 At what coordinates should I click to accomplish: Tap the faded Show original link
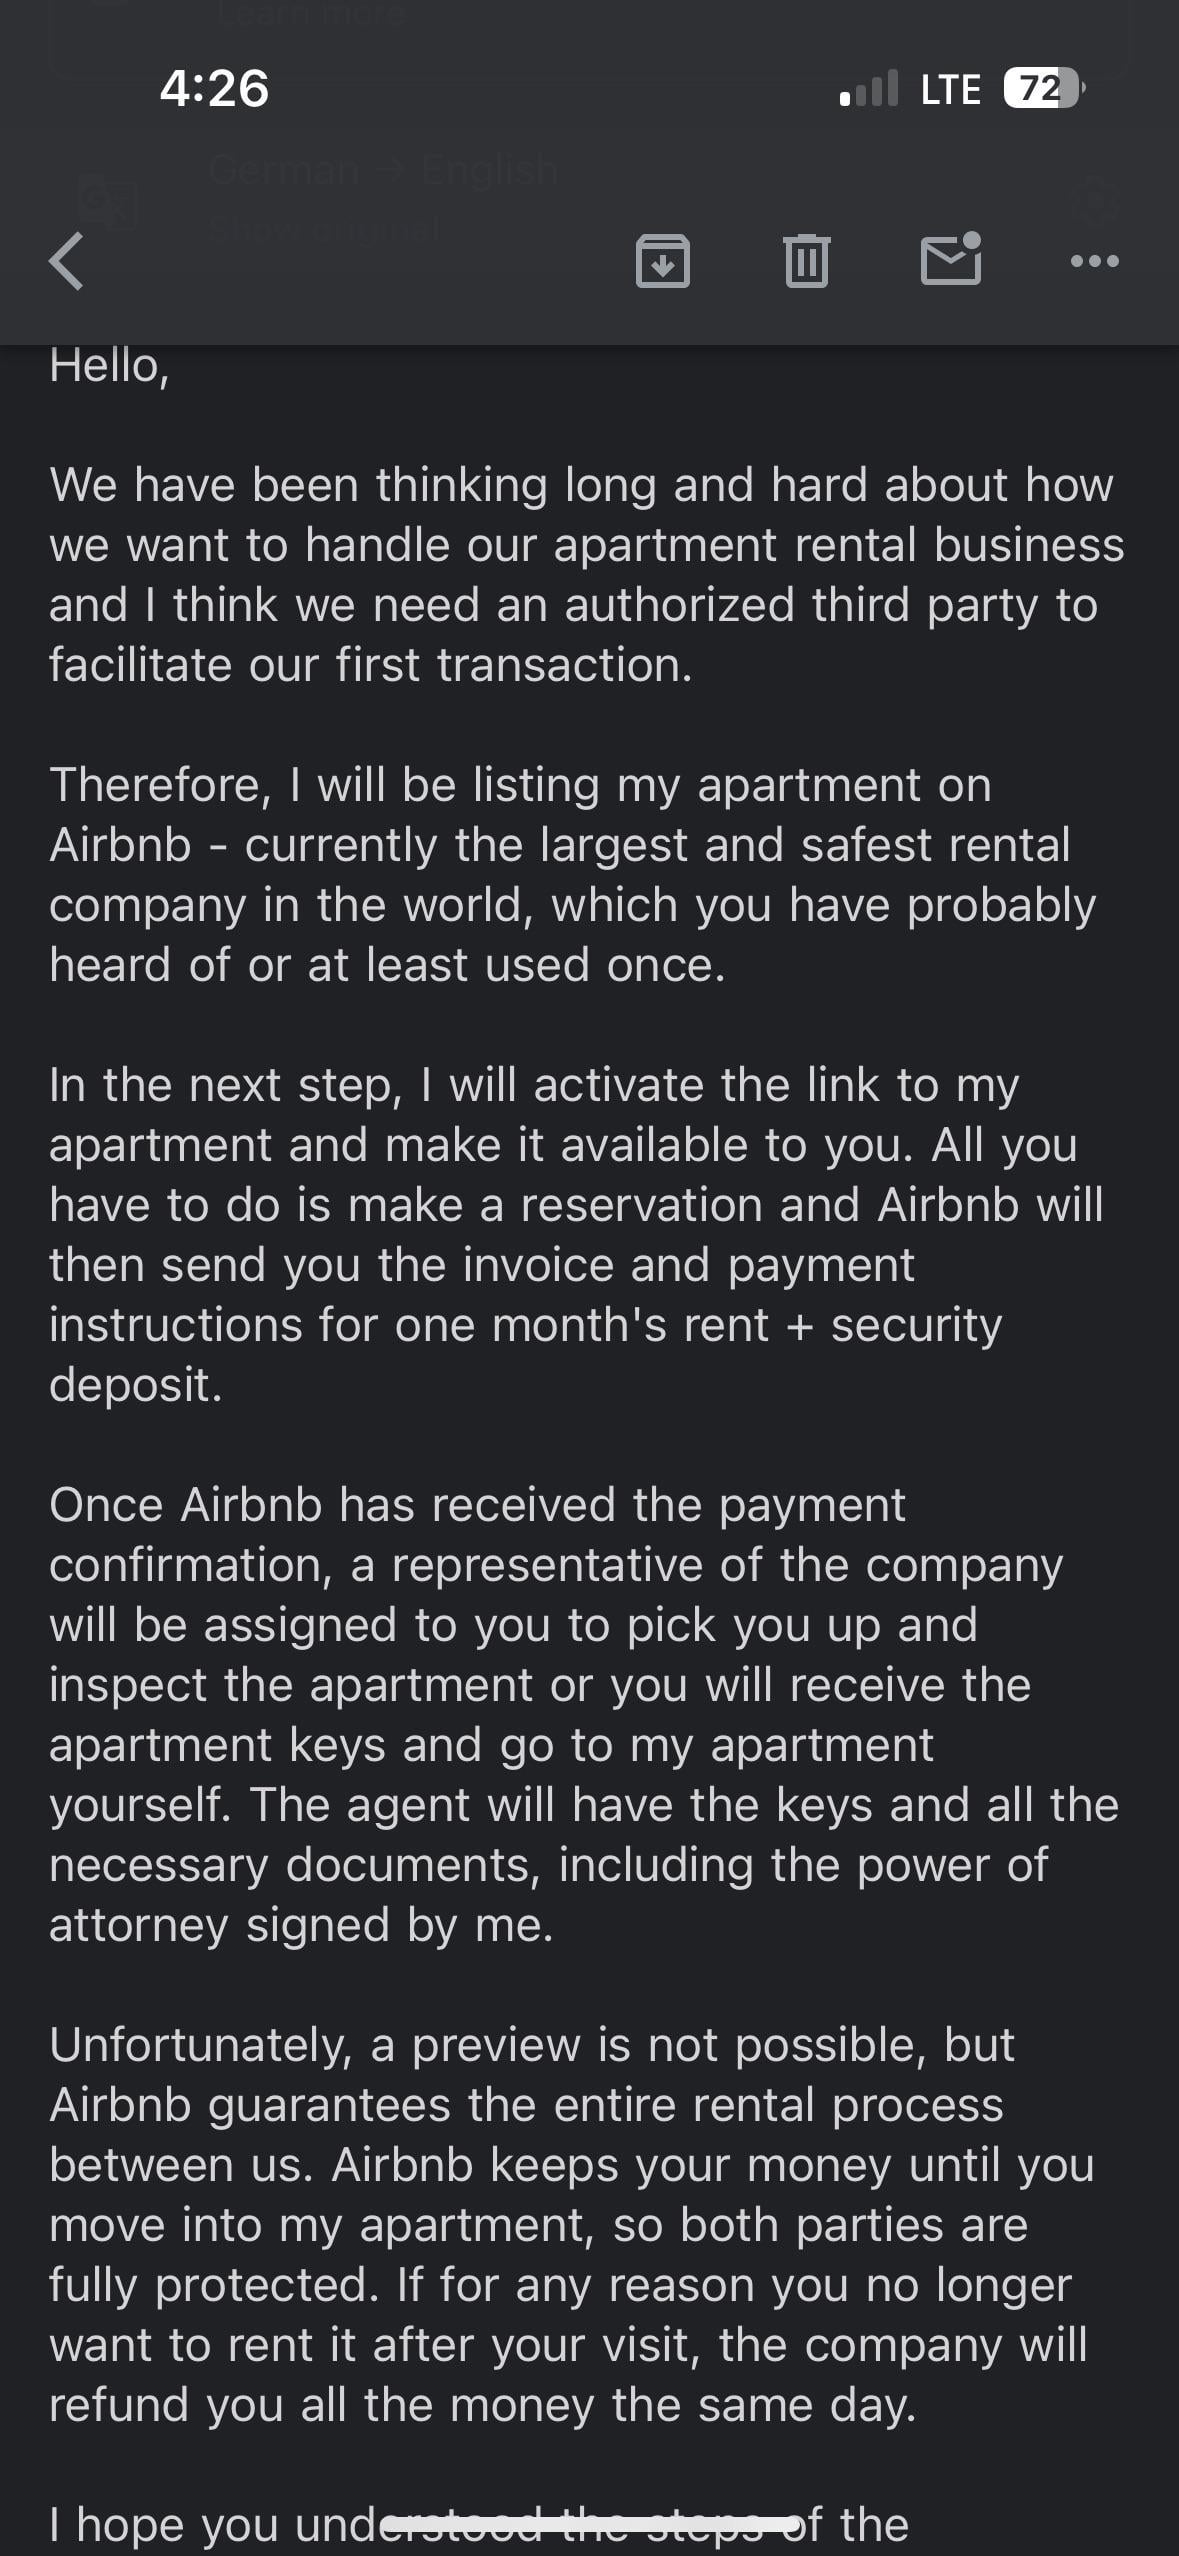pos(325,229)
